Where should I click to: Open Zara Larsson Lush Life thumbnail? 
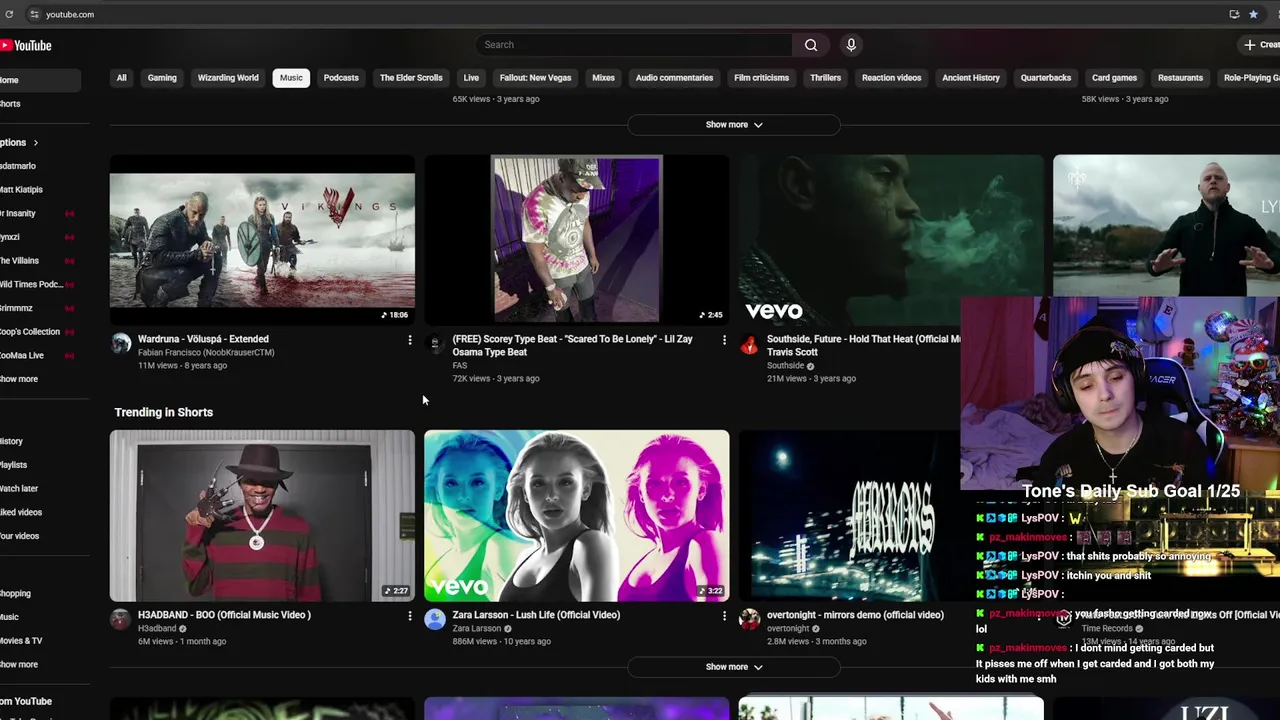coord(576,516)
